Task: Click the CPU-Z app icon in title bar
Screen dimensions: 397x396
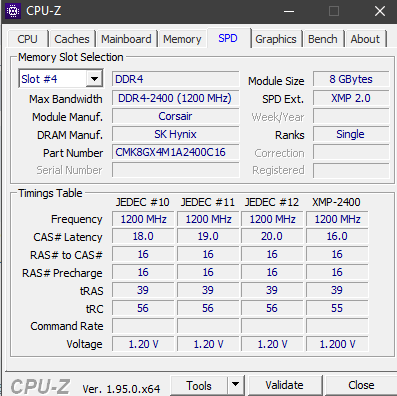Action: [13, 11]
